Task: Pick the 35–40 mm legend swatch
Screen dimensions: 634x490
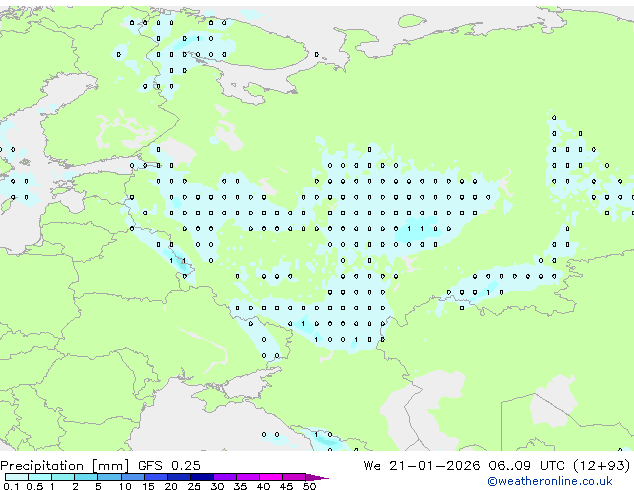Action: pos(247,477)
